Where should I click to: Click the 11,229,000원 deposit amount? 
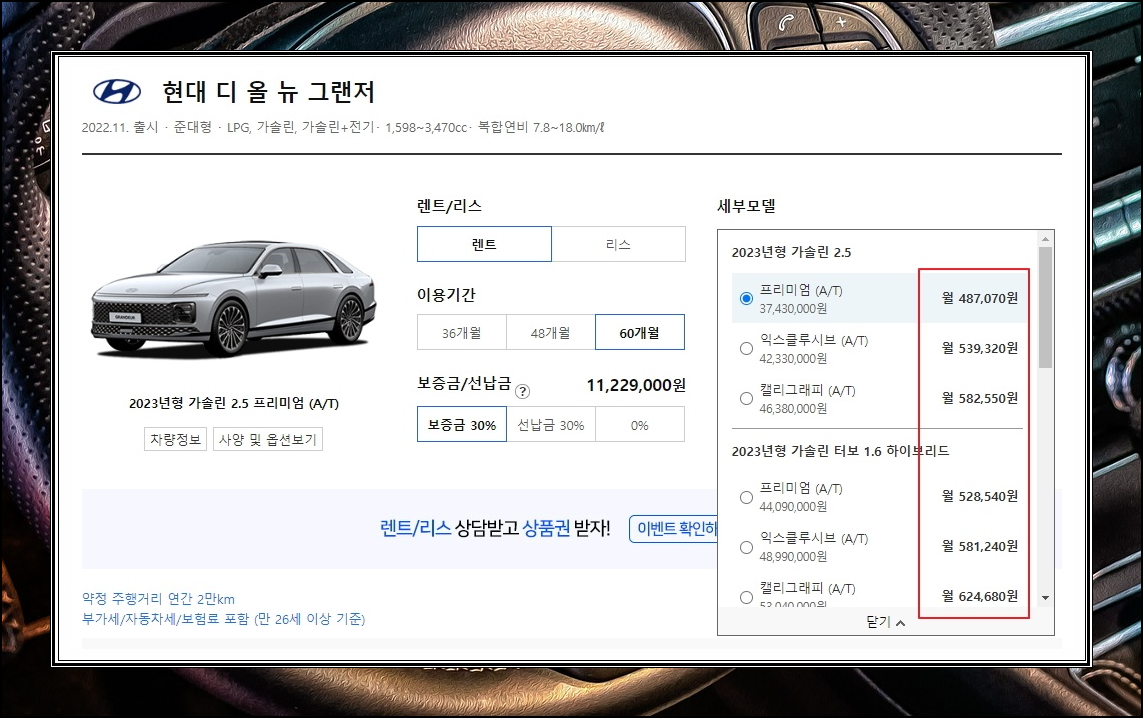click(x=636, y=386)
